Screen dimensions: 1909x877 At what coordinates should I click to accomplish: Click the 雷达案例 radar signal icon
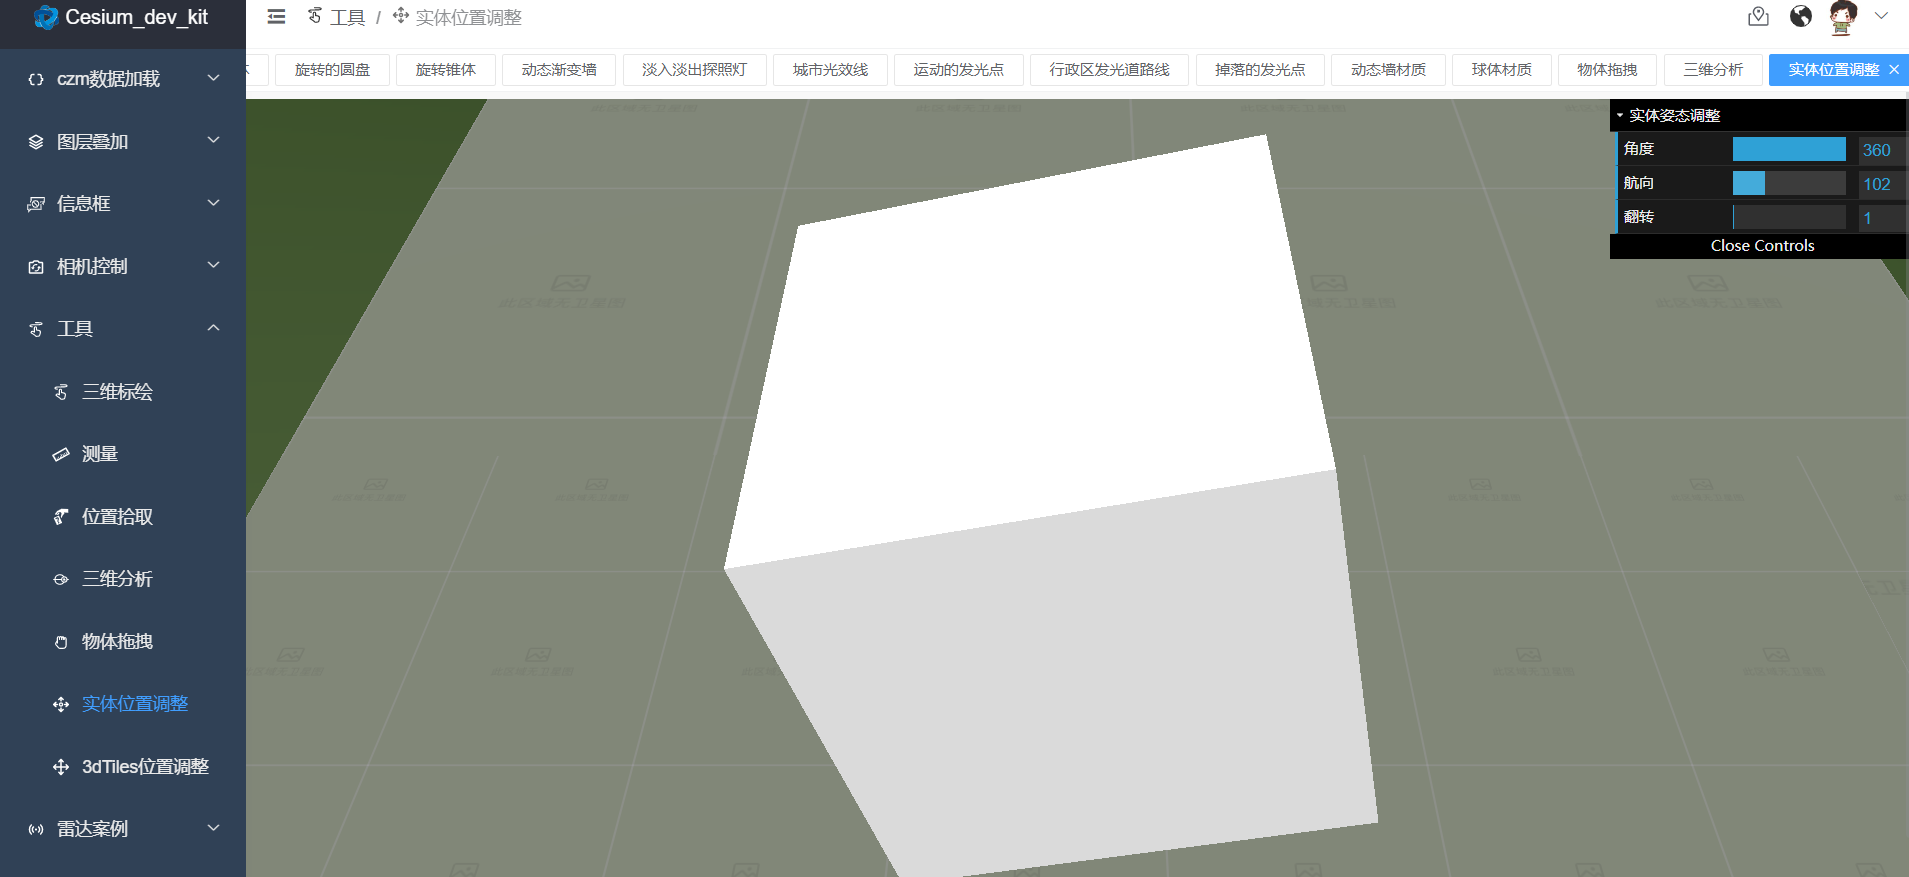36,829
